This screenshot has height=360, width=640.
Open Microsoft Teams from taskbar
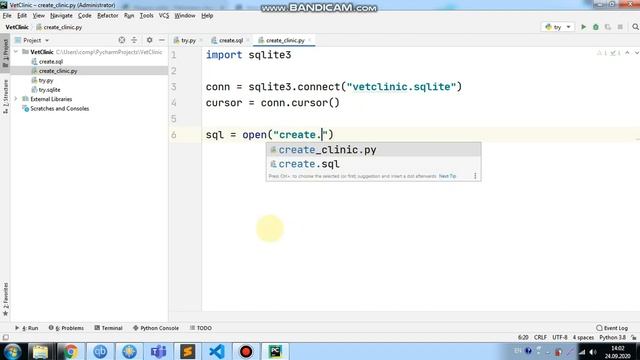pos(158,351)
